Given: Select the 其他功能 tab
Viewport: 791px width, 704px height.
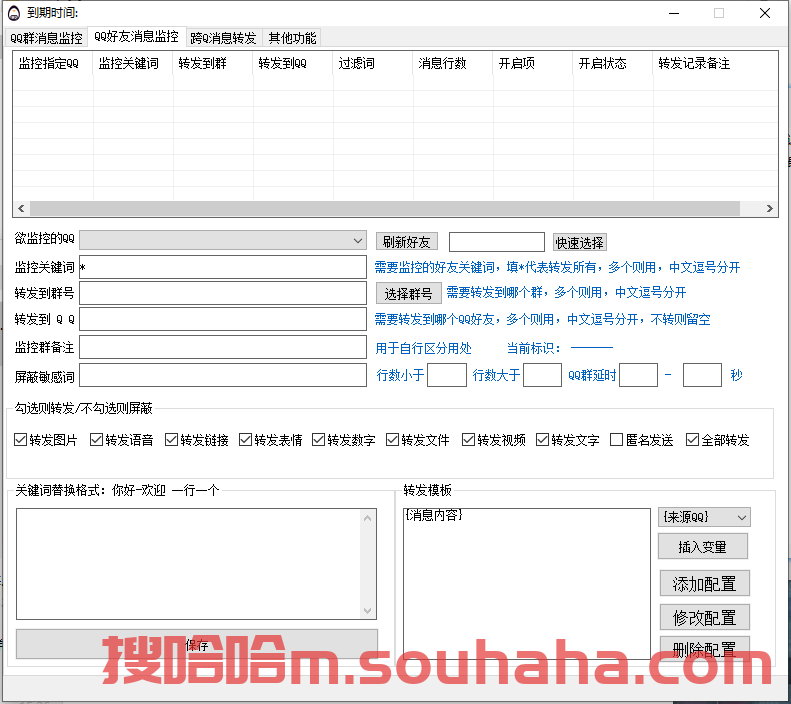Looking at the screenshot, I should [x=292, y=38].
